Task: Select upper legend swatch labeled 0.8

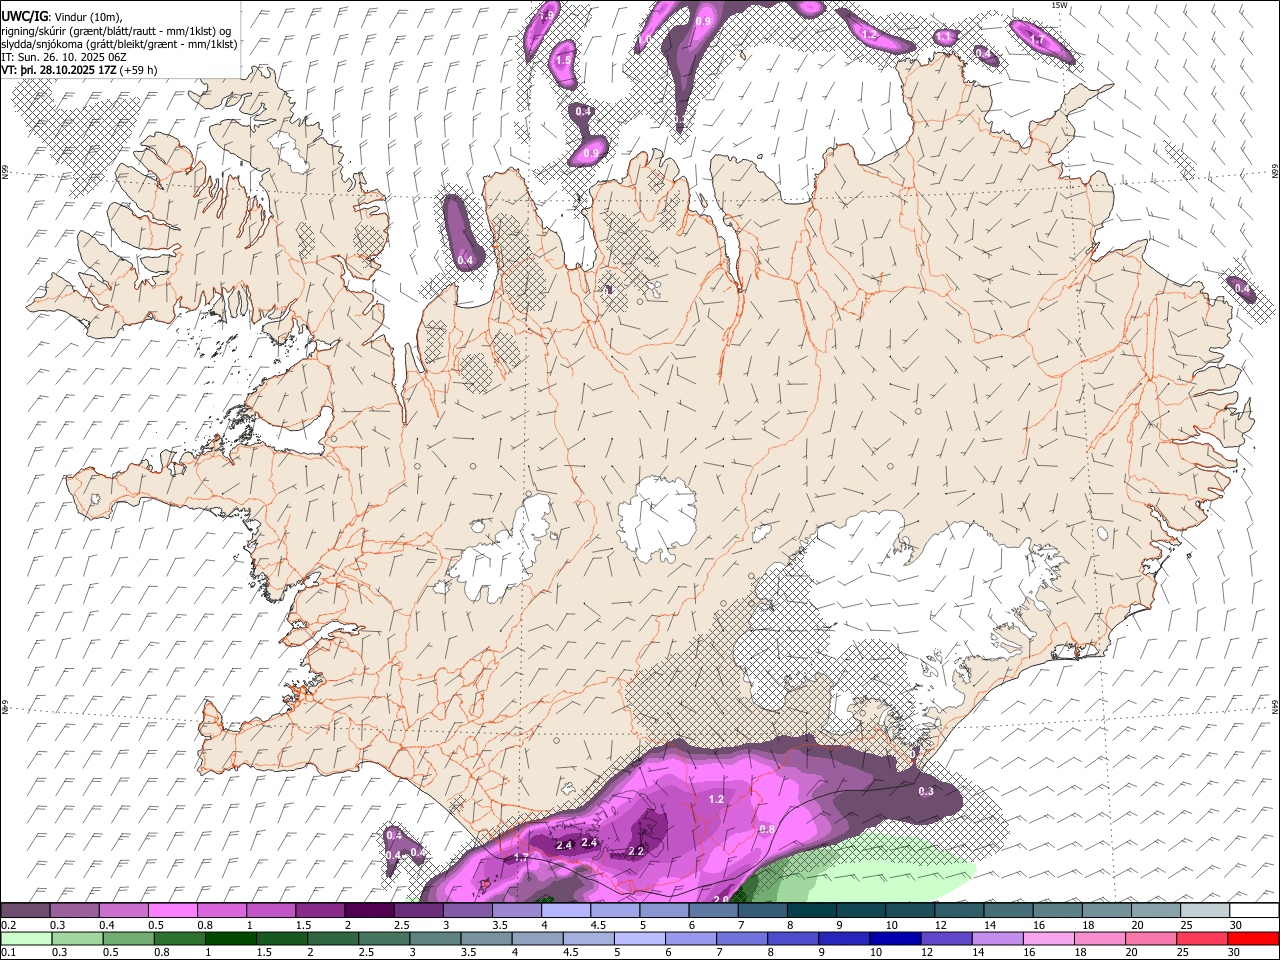Action: click(221, 910)
